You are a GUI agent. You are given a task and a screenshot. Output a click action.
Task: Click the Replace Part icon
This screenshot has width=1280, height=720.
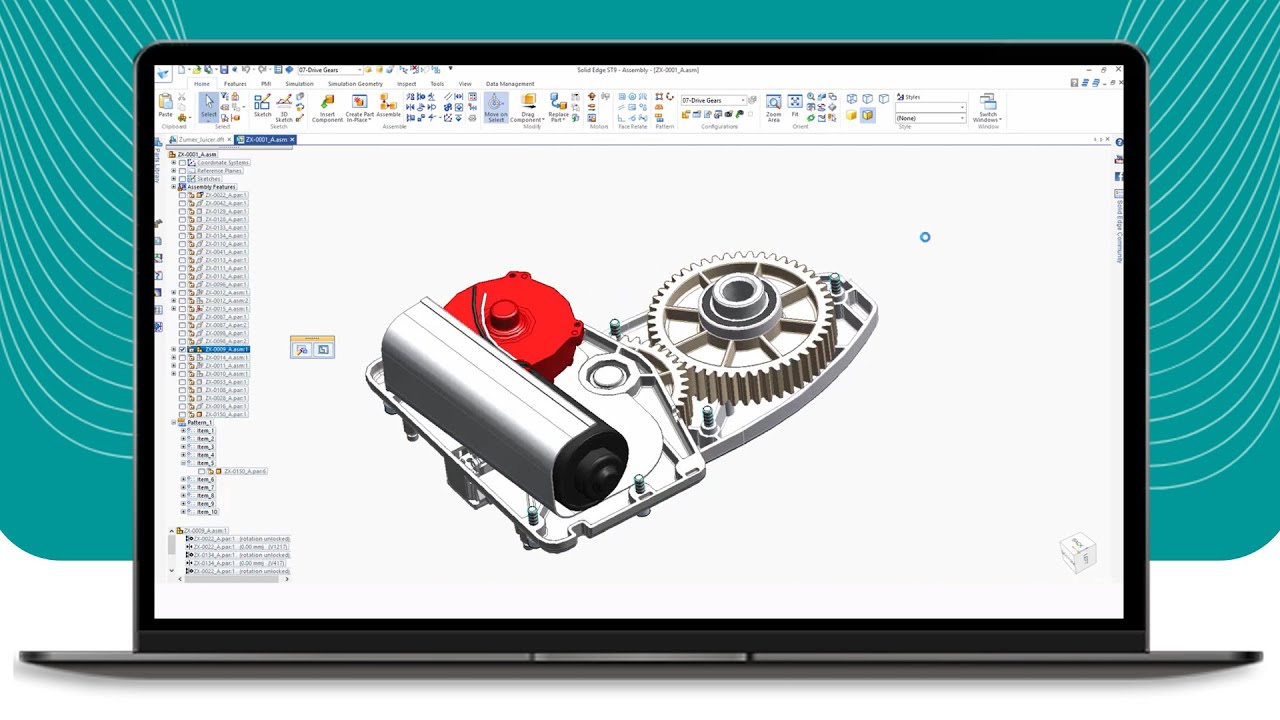point(558,102)
